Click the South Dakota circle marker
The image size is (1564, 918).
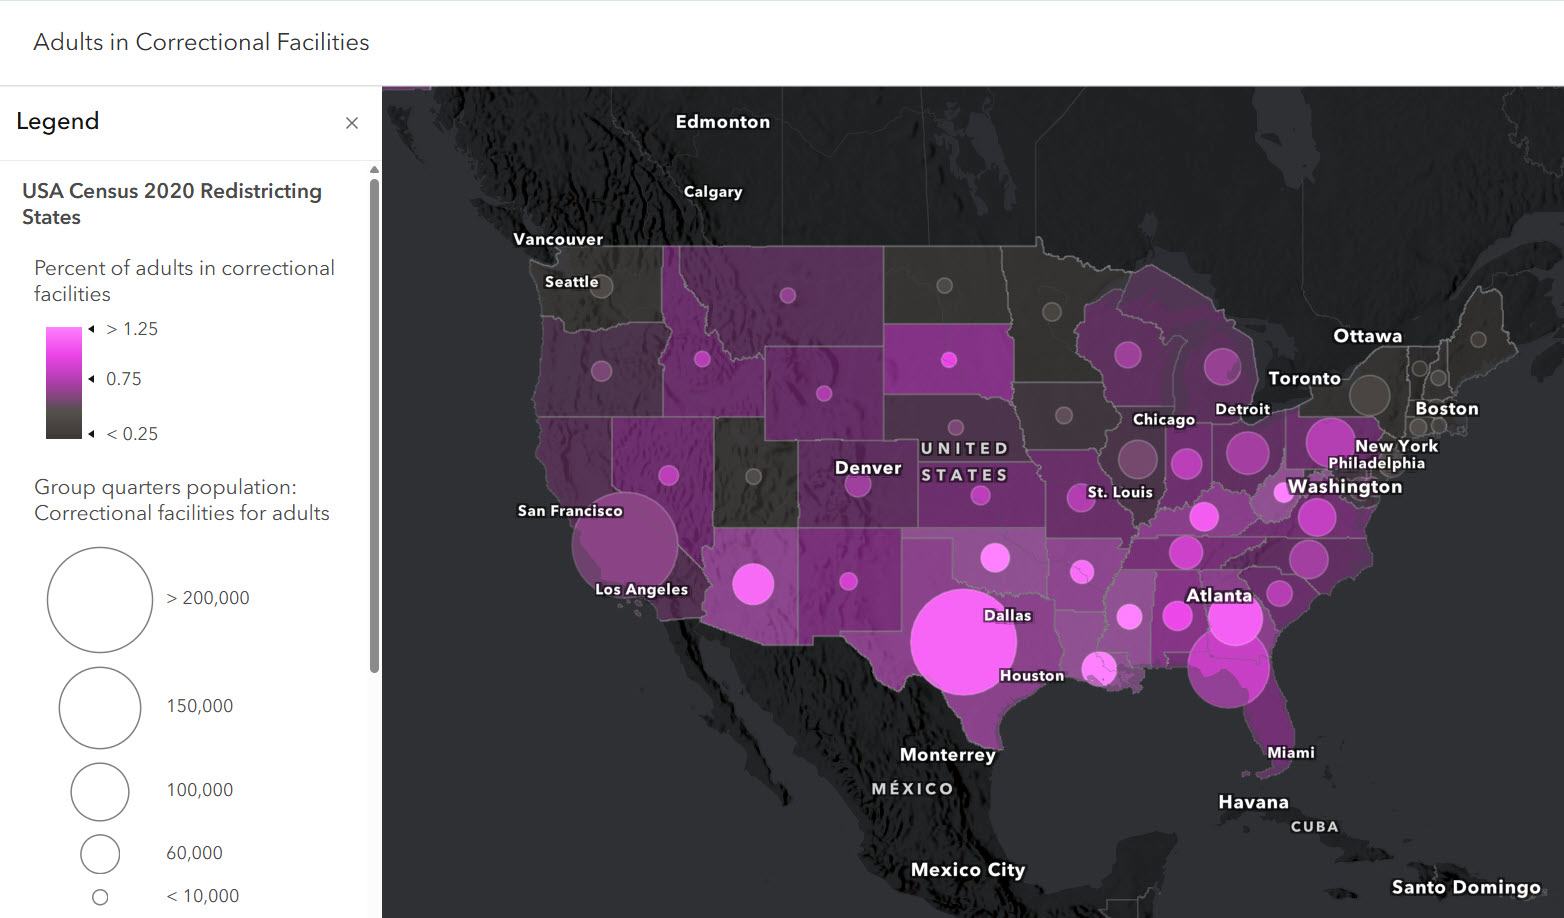[x=949, y=360]
